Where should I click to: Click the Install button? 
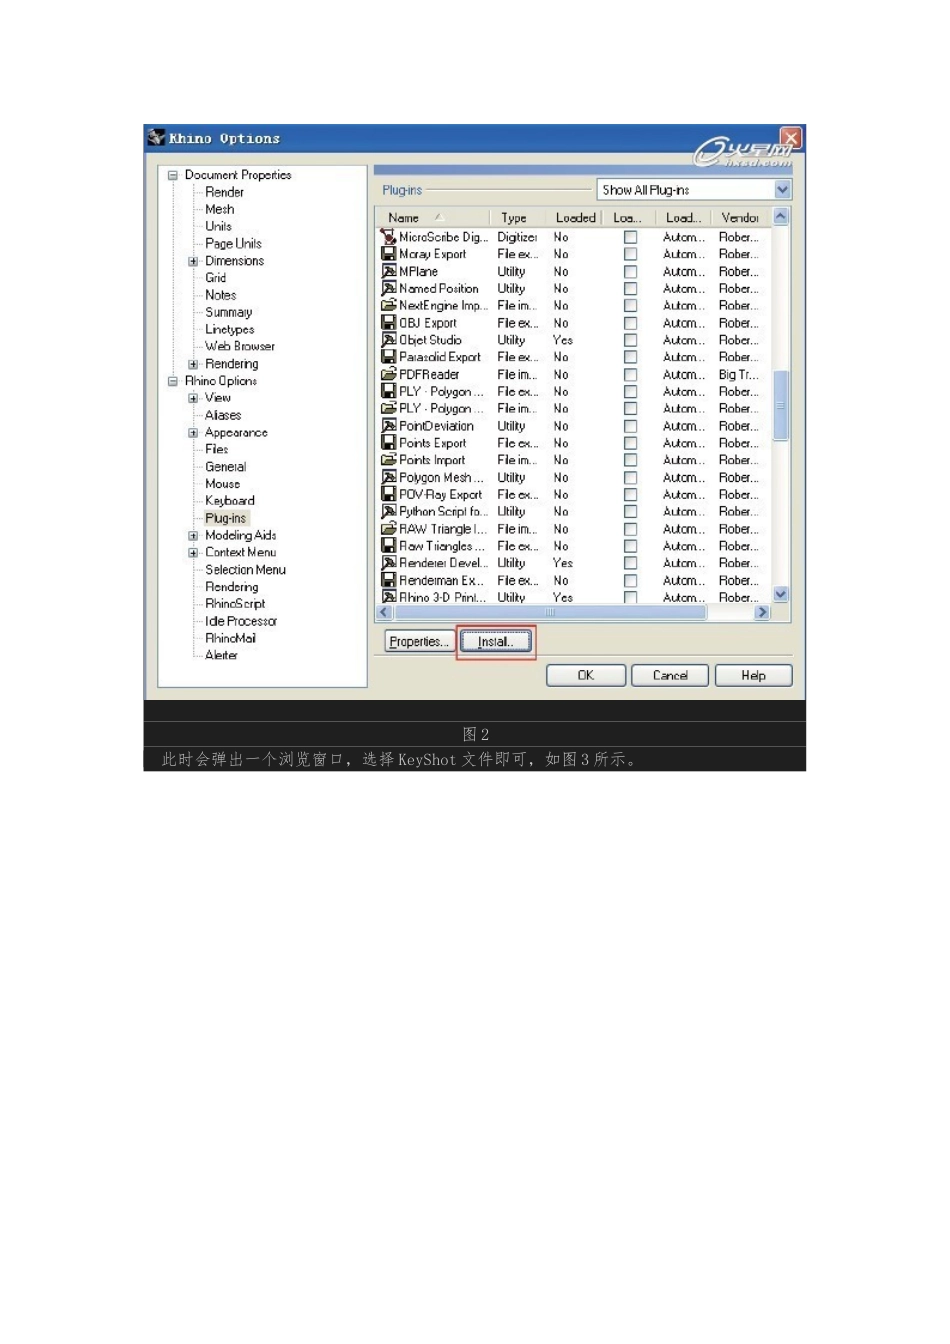496,642
